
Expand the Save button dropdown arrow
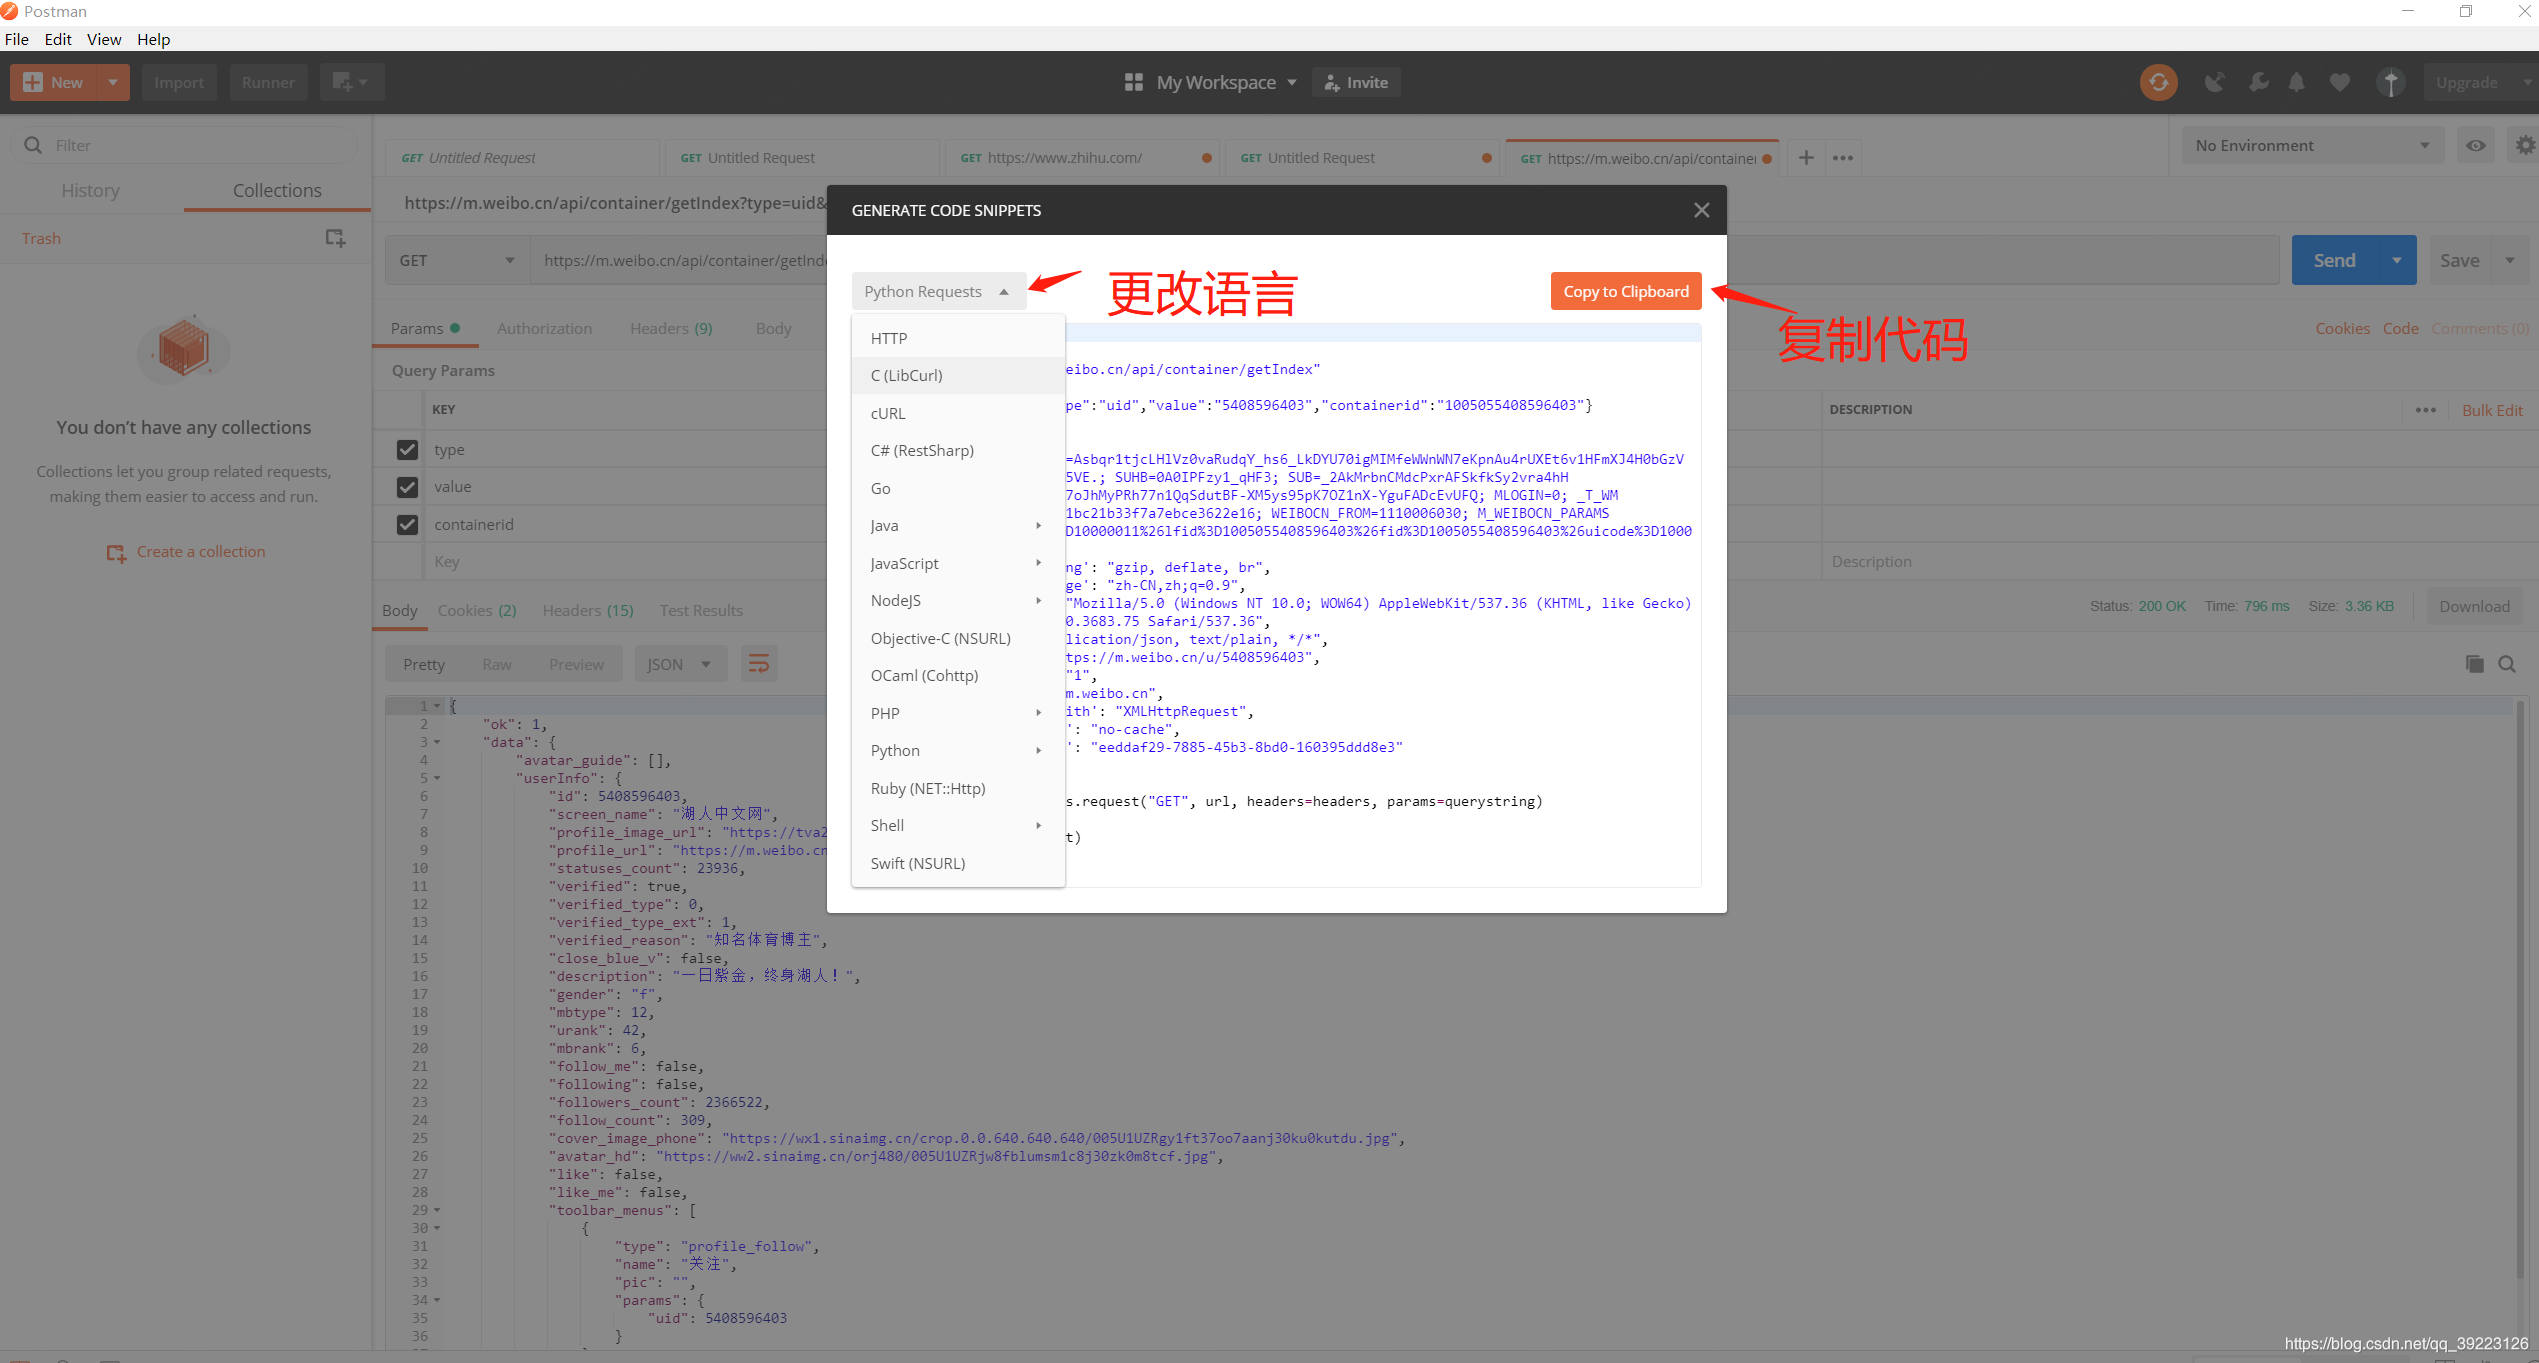tap(2508, 260)
